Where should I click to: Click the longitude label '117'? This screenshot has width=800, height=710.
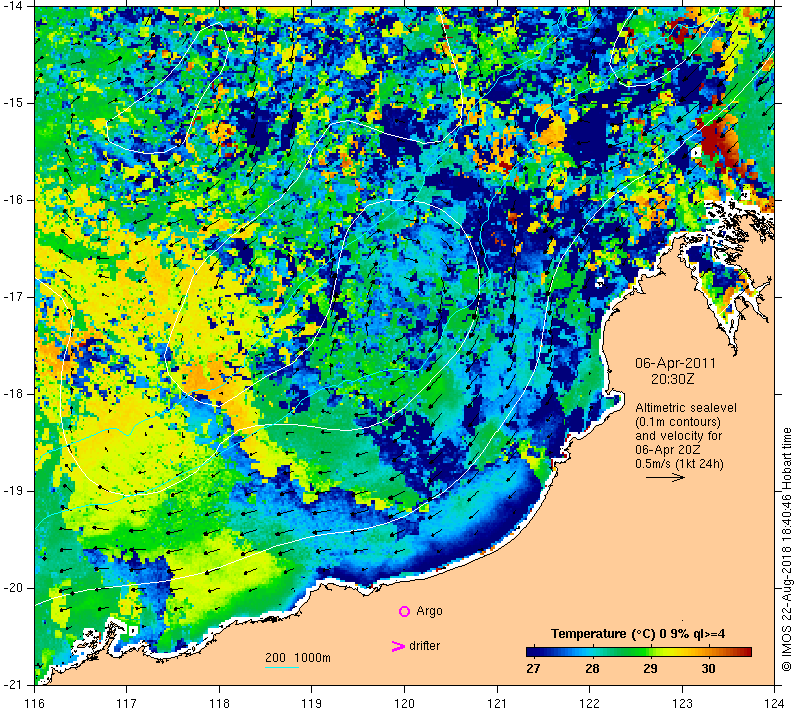tap(127, 703)
